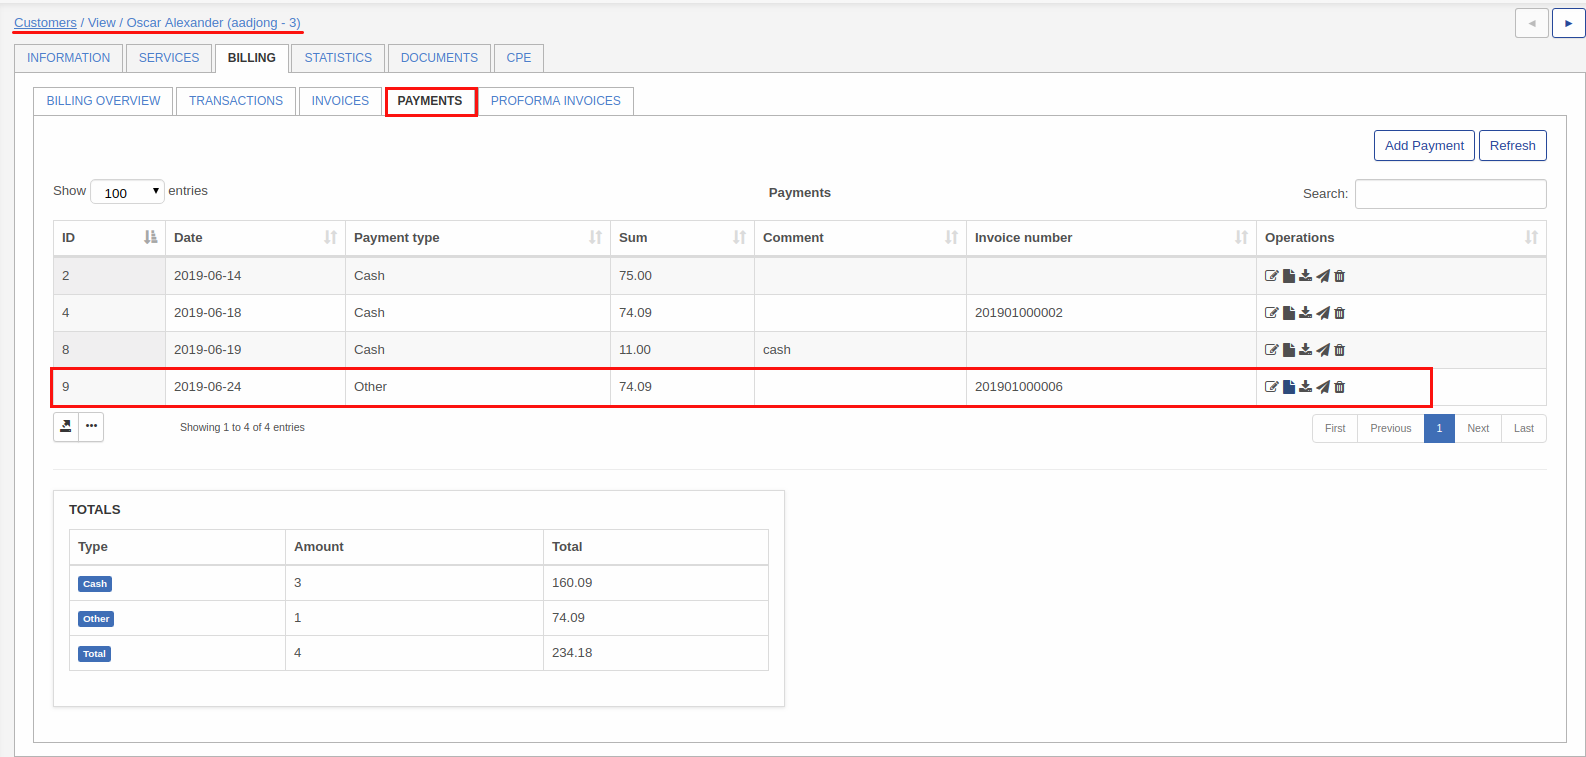Sort table by Invoice number column

pos(1111,238)
